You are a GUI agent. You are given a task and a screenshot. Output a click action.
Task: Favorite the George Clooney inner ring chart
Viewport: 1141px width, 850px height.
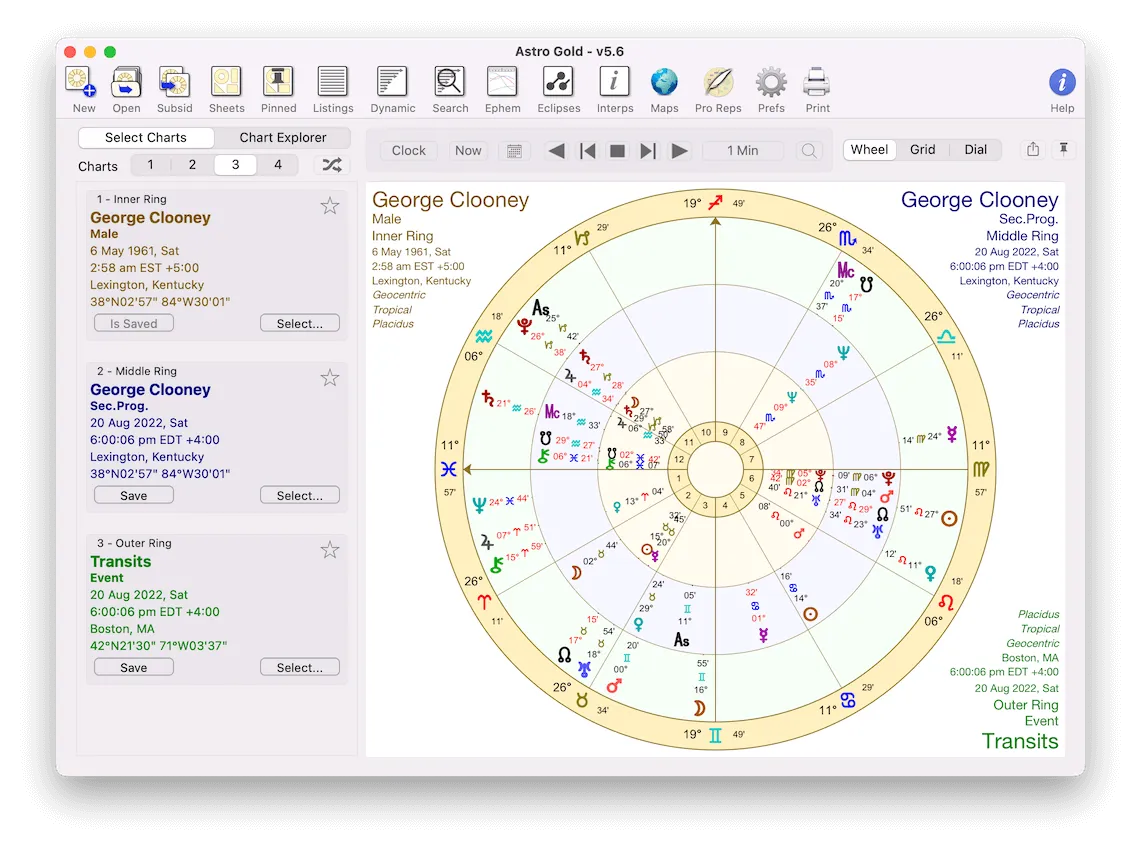(330, 205)
